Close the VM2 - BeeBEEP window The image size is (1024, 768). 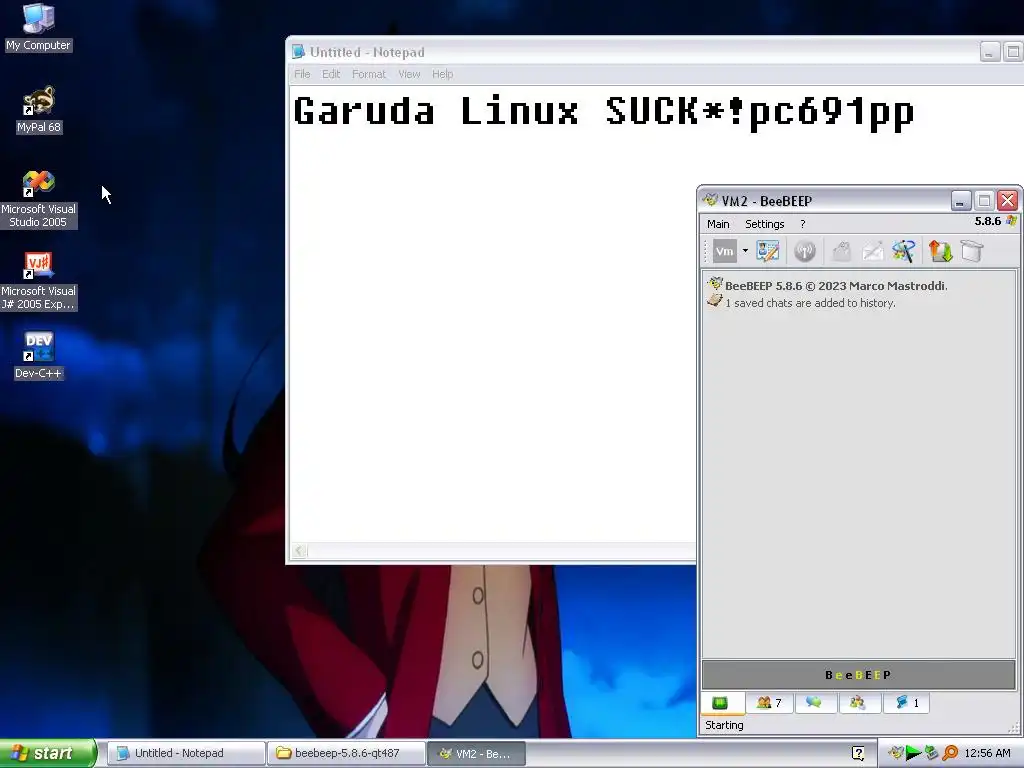[1008, 200]
